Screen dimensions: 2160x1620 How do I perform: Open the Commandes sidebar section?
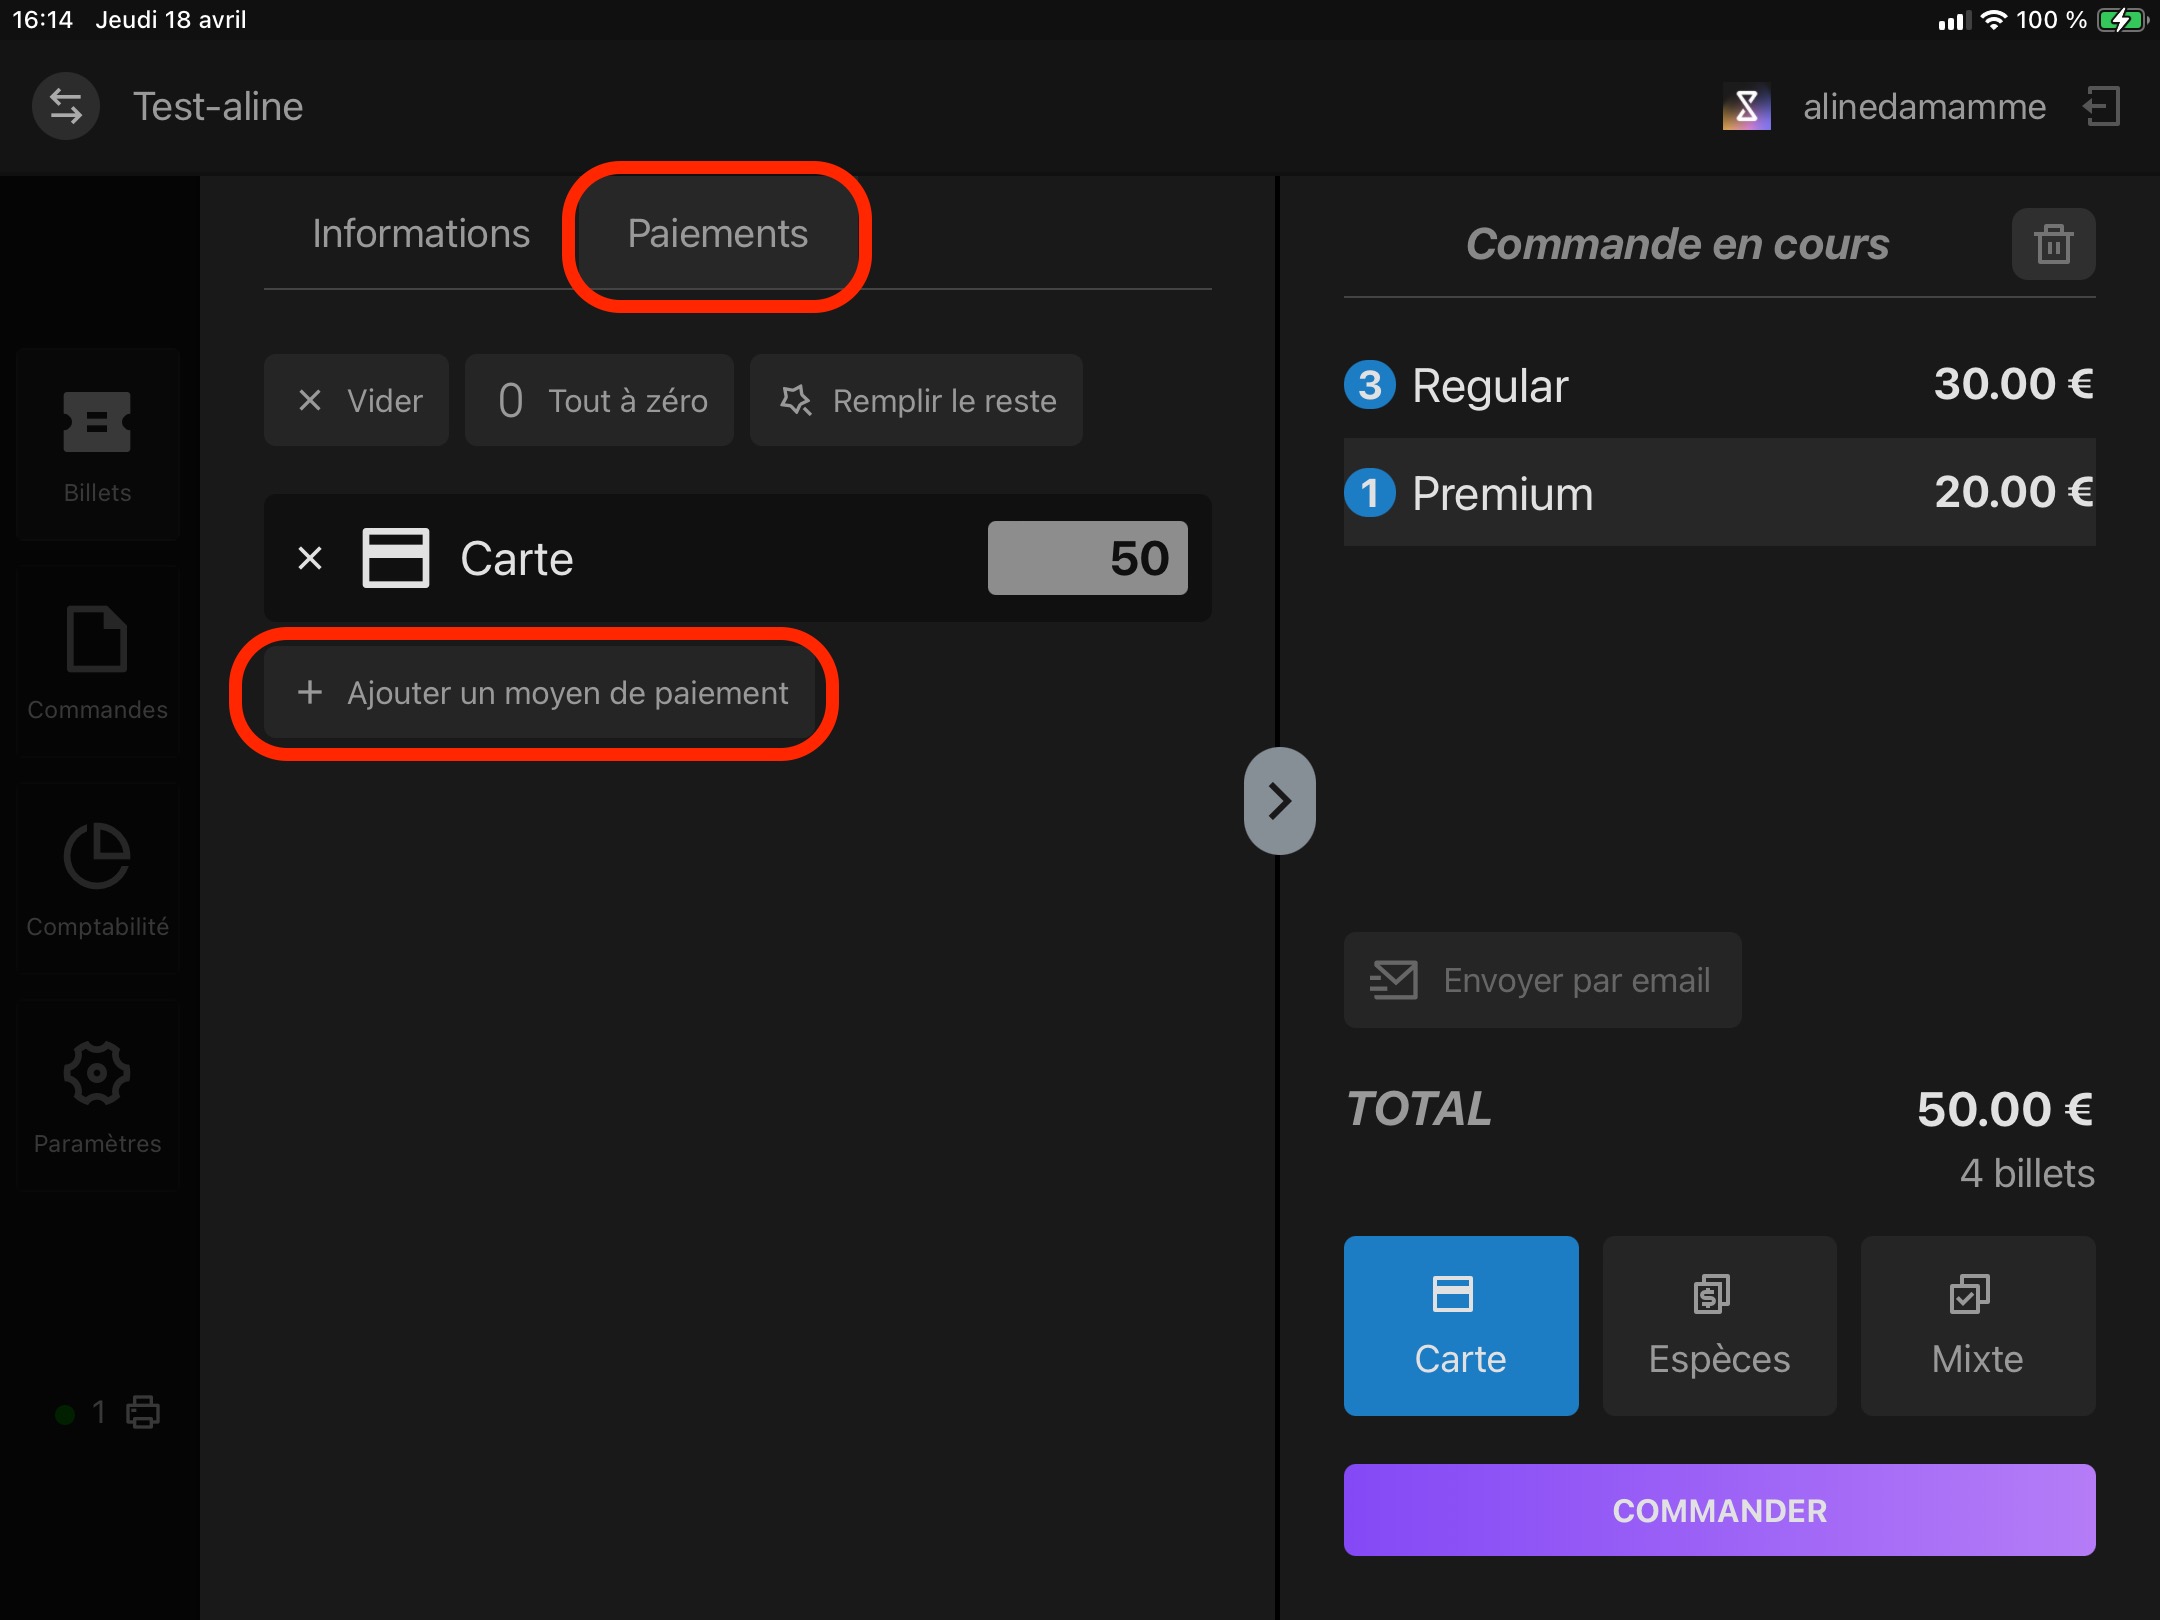98,662
